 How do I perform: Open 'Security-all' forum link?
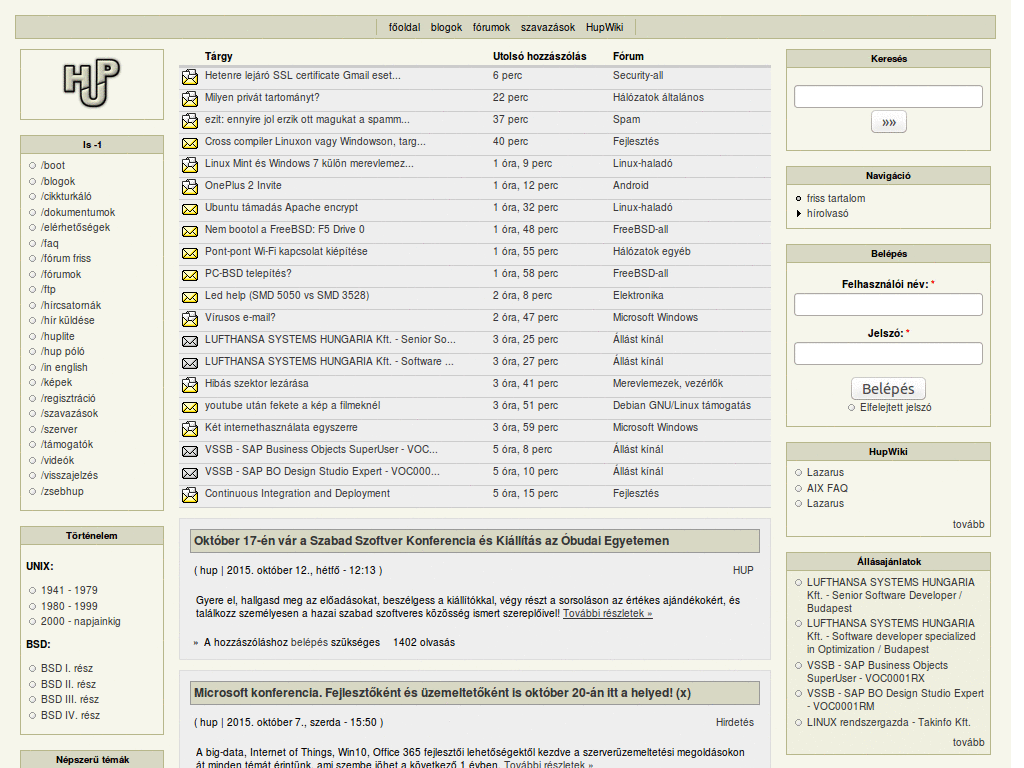[637, 75]
